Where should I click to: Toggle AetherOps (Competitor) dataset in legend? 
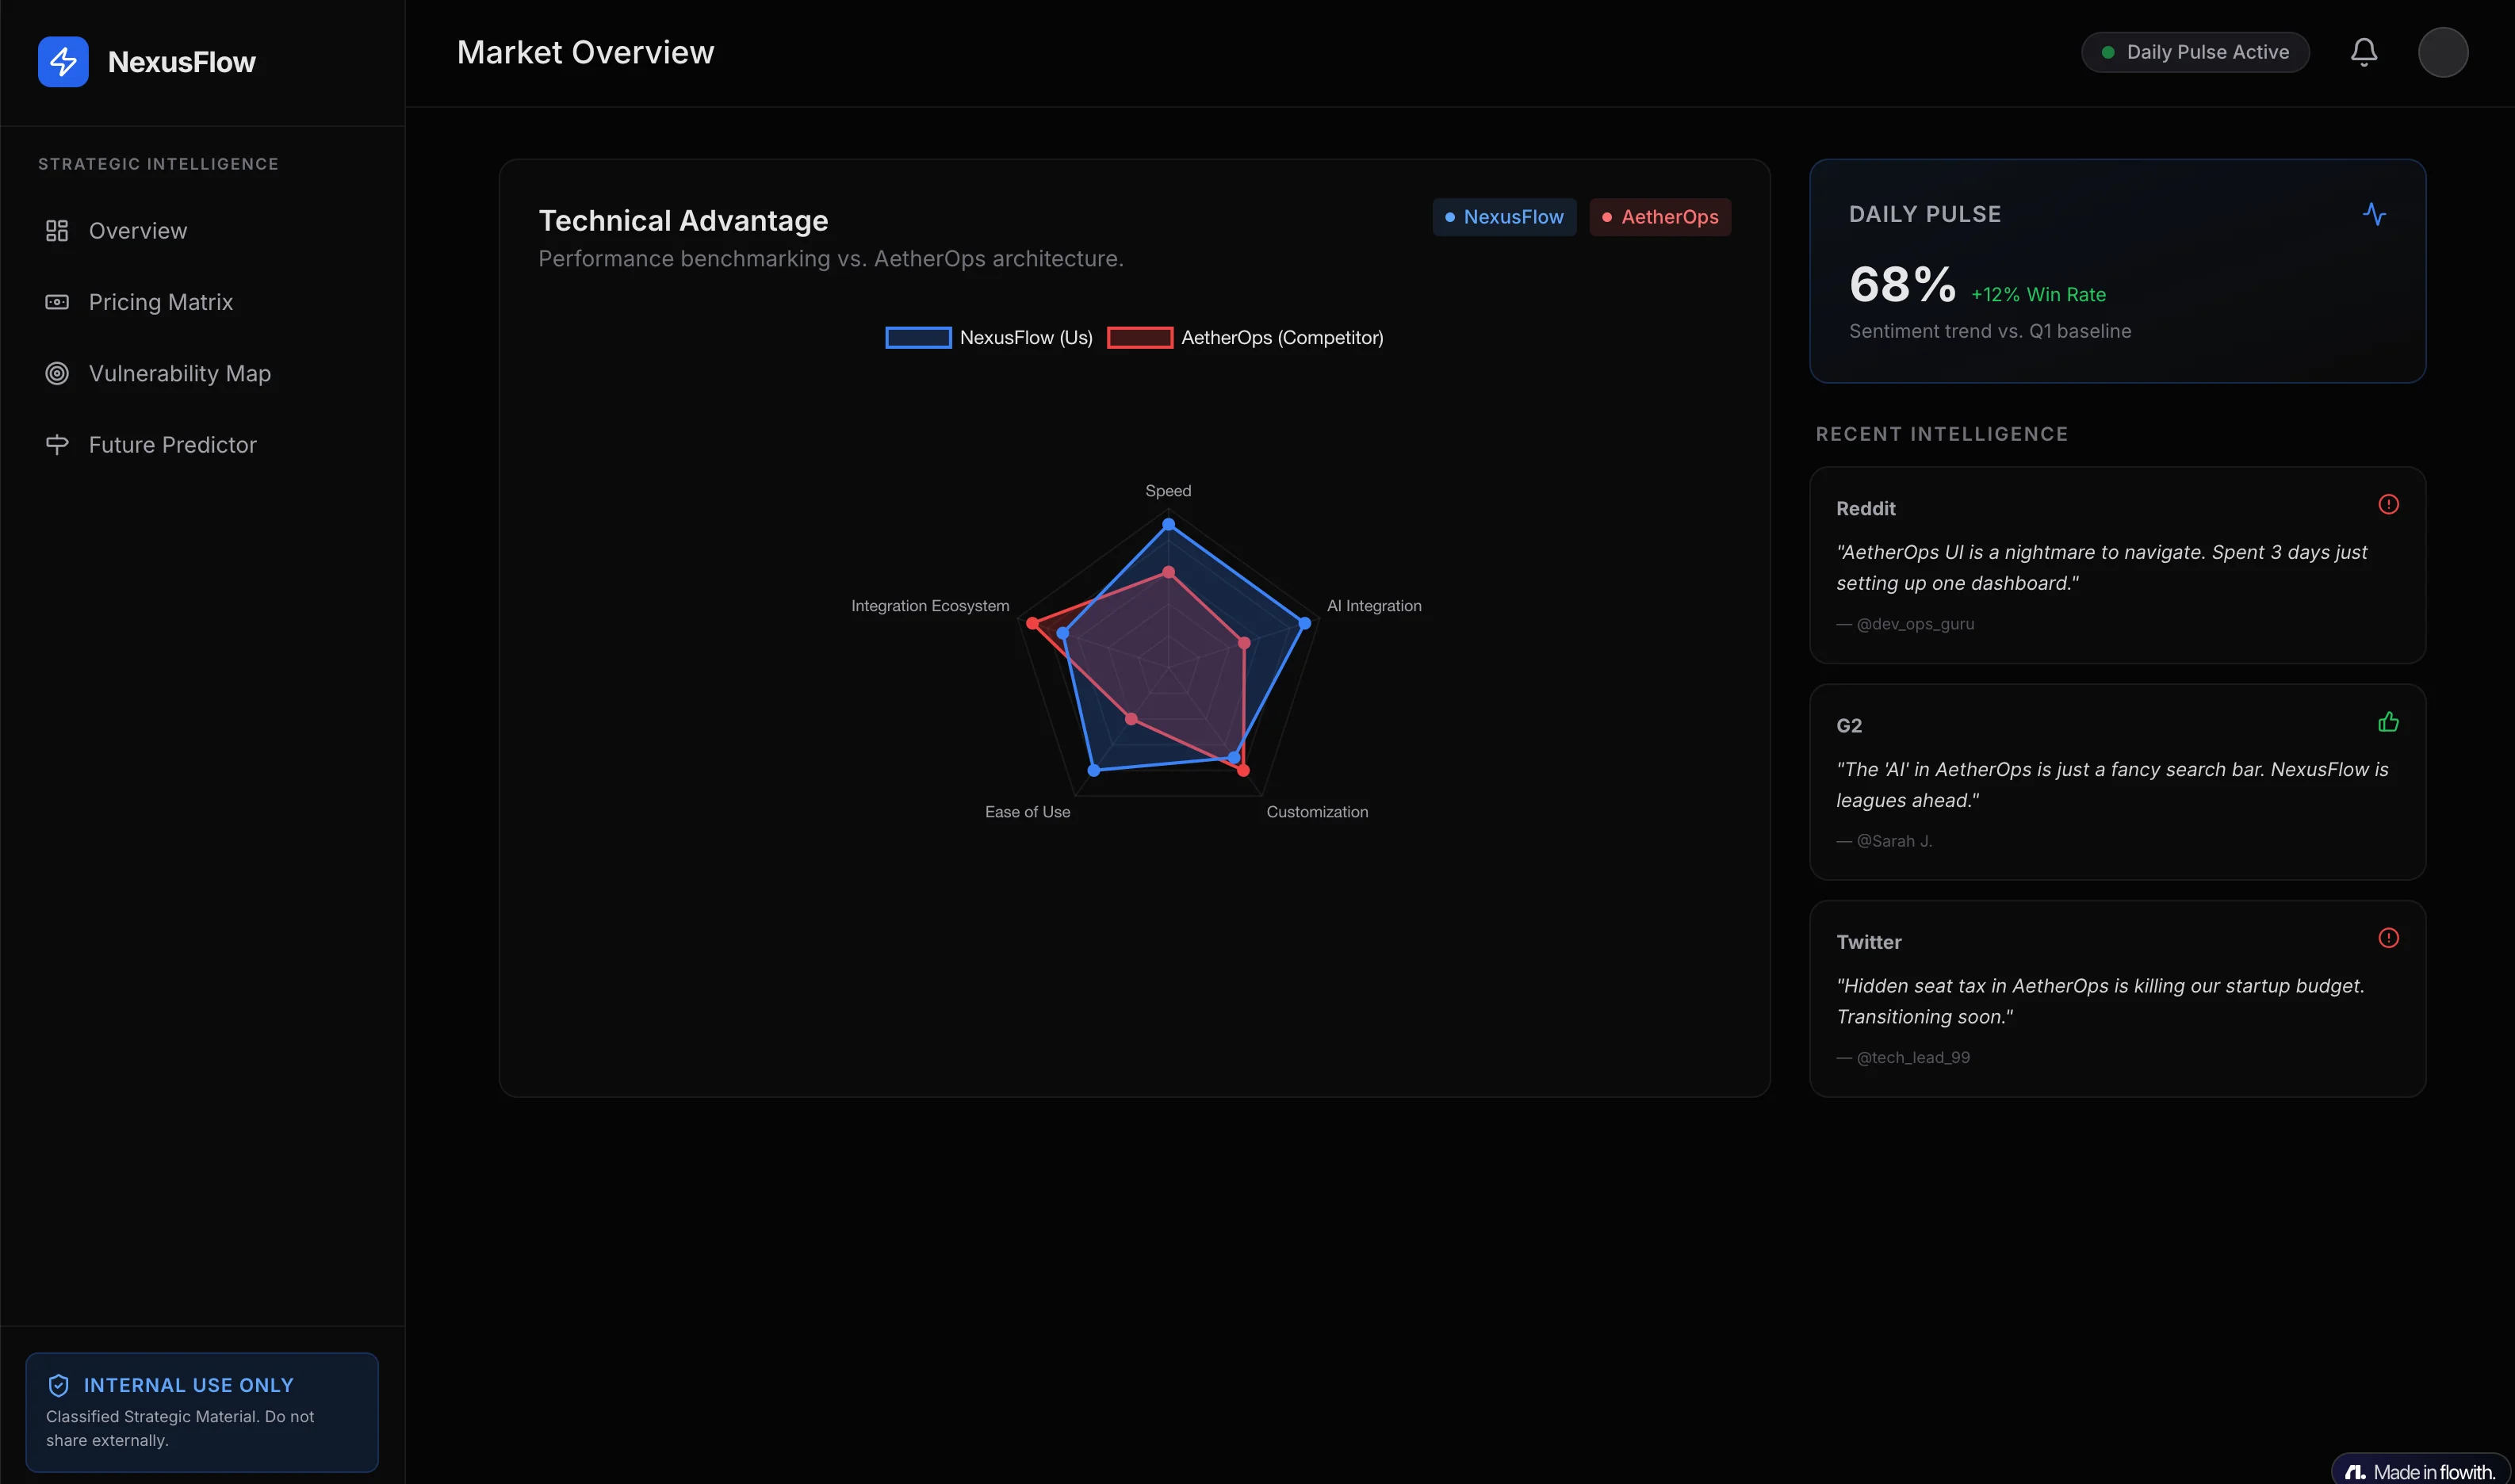pos(1245,338)
